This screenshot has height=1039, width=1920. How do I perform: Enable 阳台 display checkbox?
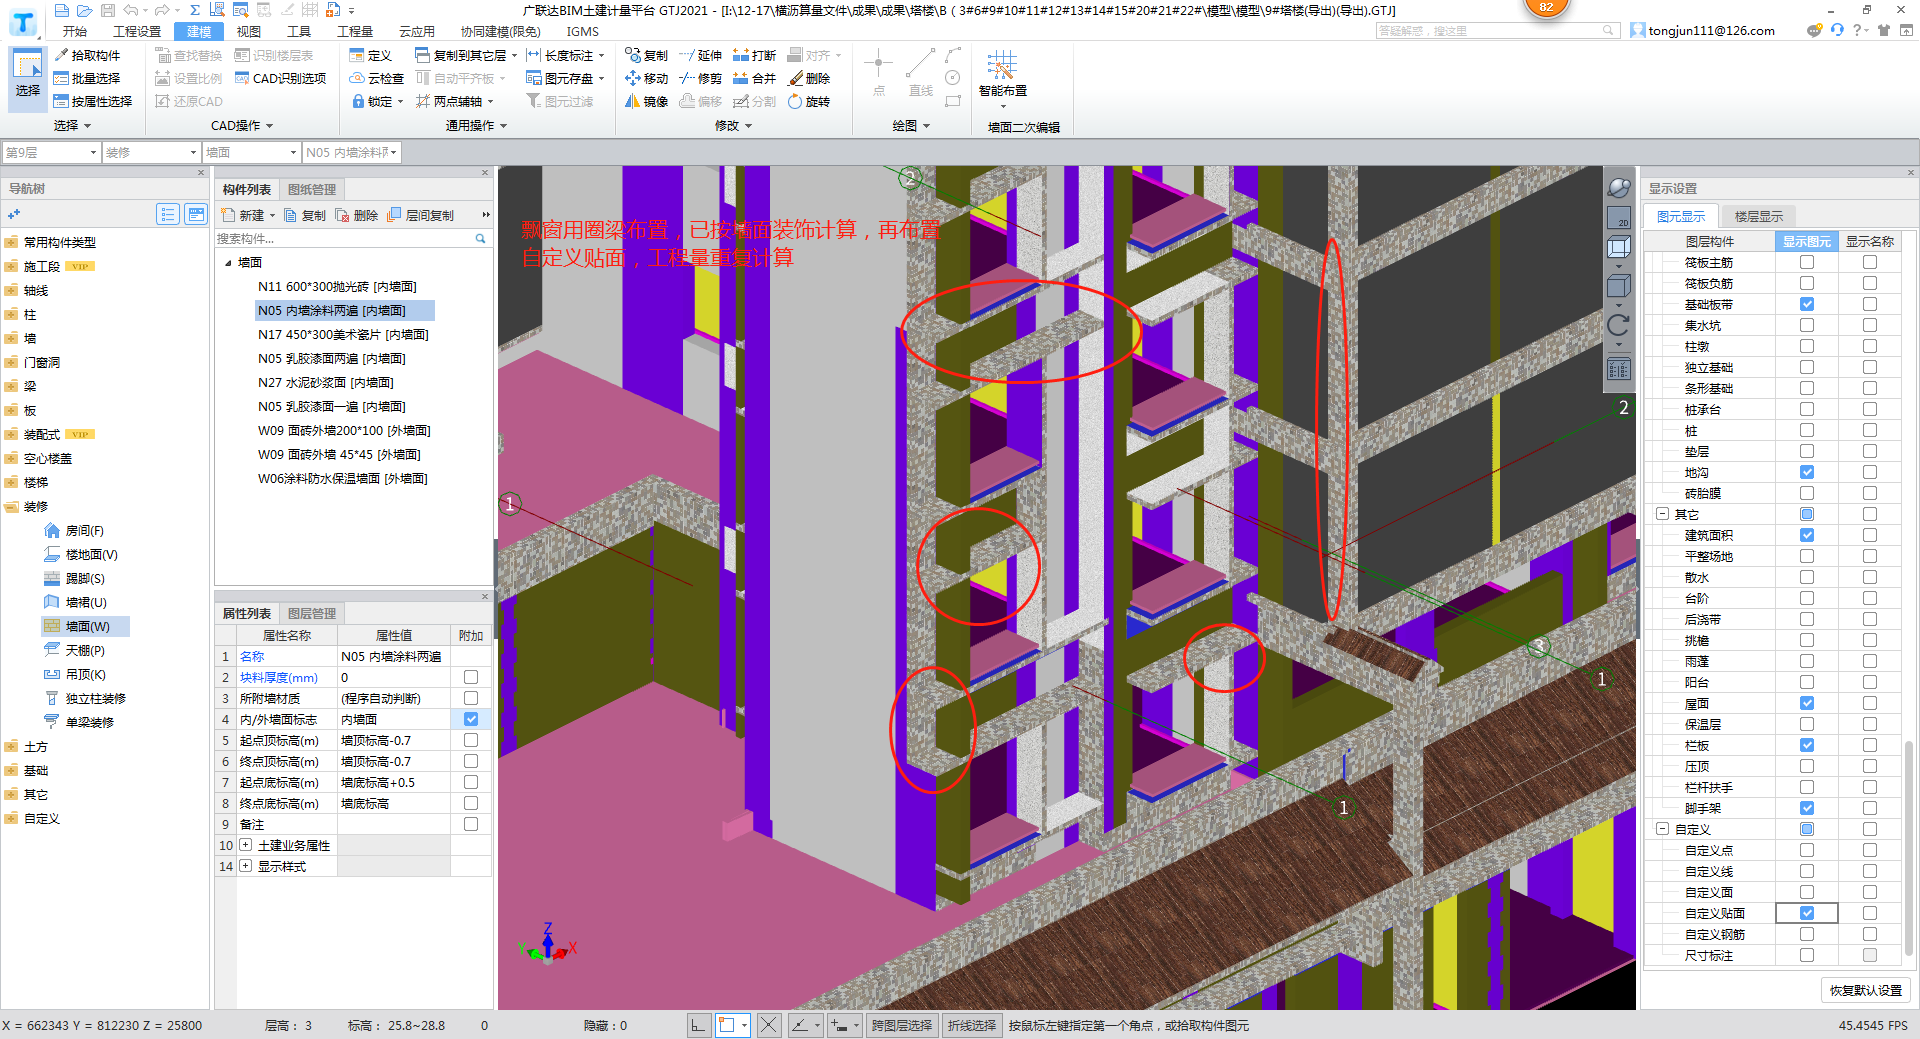pos(1806,682)
